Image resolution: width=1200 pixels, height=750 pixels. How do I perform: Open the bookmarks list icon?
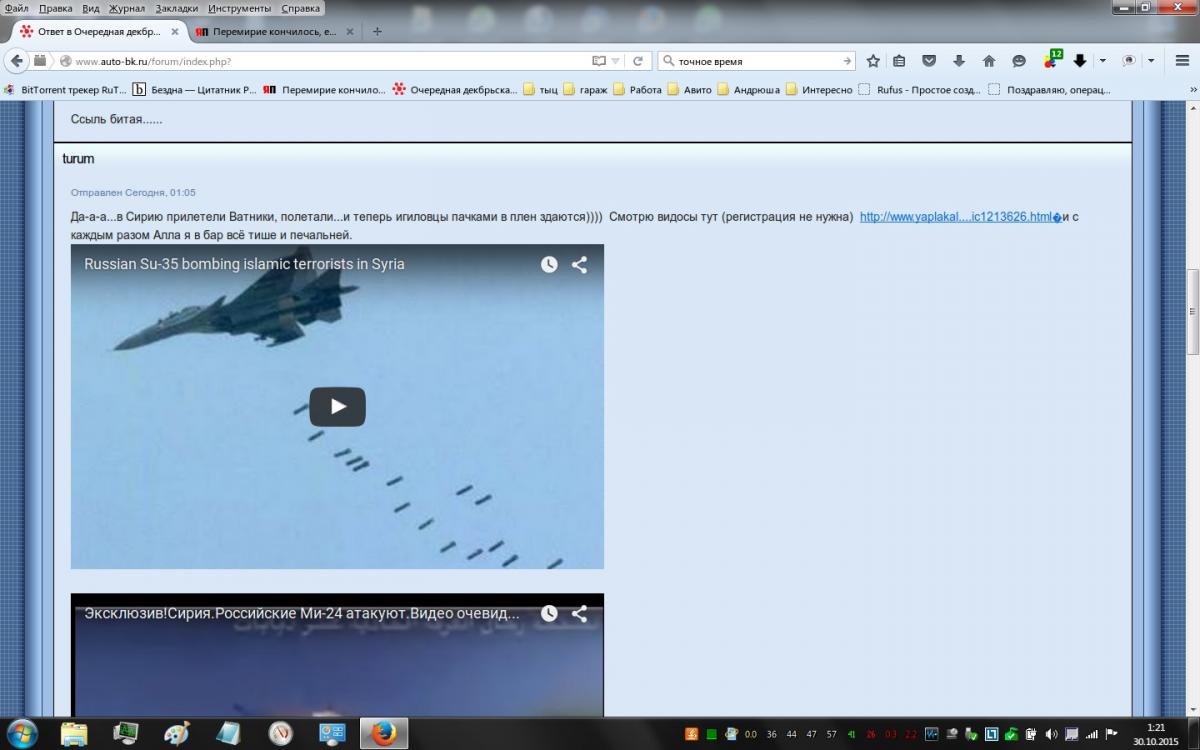899,61
